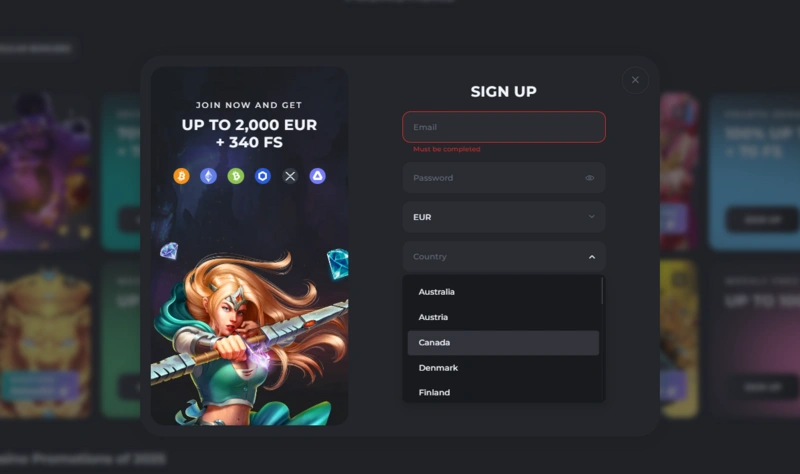800x474 pixels.
Task: Click the currency dropdown arrow
Action: coord(592,217)
